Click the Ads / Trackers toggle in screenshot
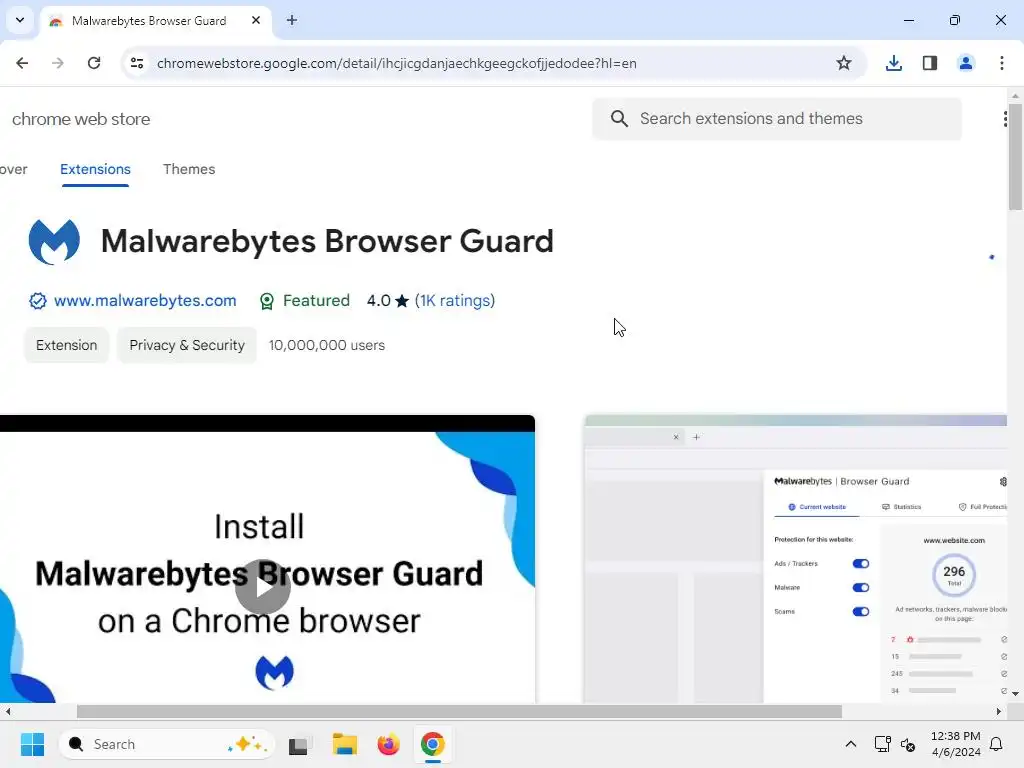 click(861, 564)
